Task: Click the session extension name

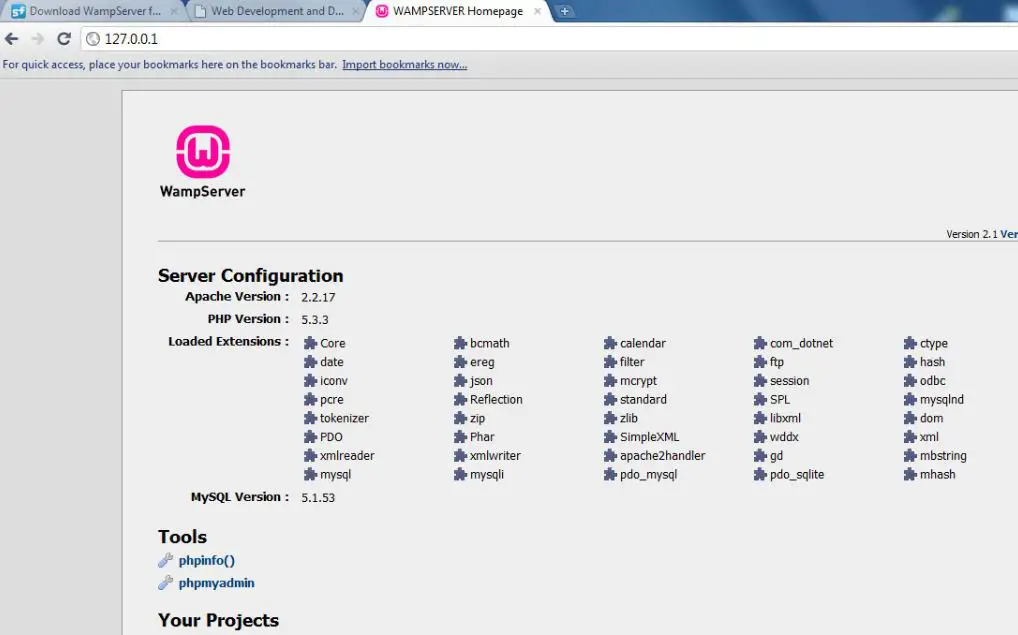Action: (x=789, y=380)
